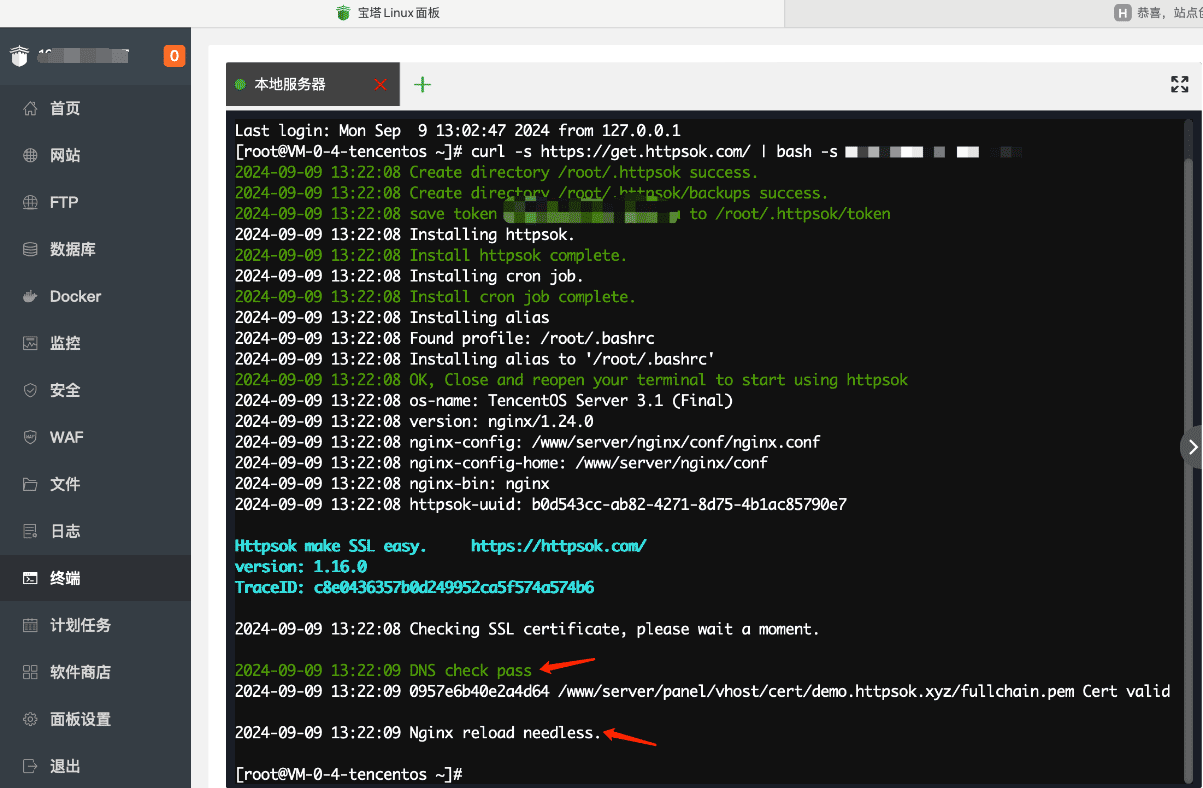This screenshot has width=1203, height=788.
Task: Click the curl command line in terminal
Action: pos(630,152)
